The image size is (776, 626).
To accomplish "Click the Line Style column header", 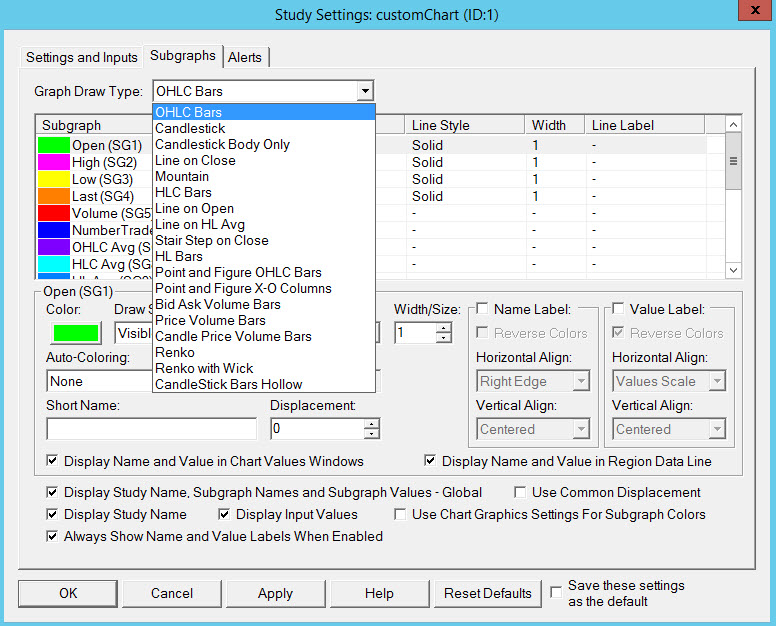I will [x=465, y=125].
